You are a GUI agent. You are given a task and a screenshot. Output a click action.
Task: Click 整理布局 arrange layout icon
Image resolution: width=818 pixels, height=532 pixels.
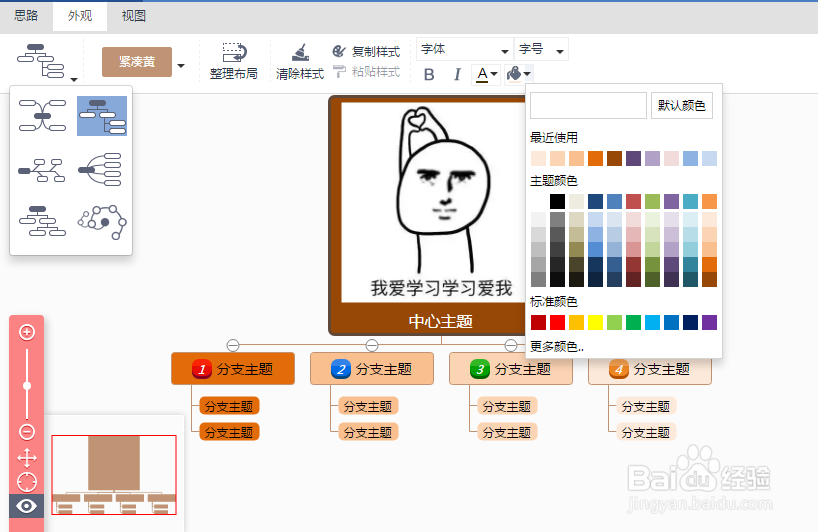click(234, 54)
